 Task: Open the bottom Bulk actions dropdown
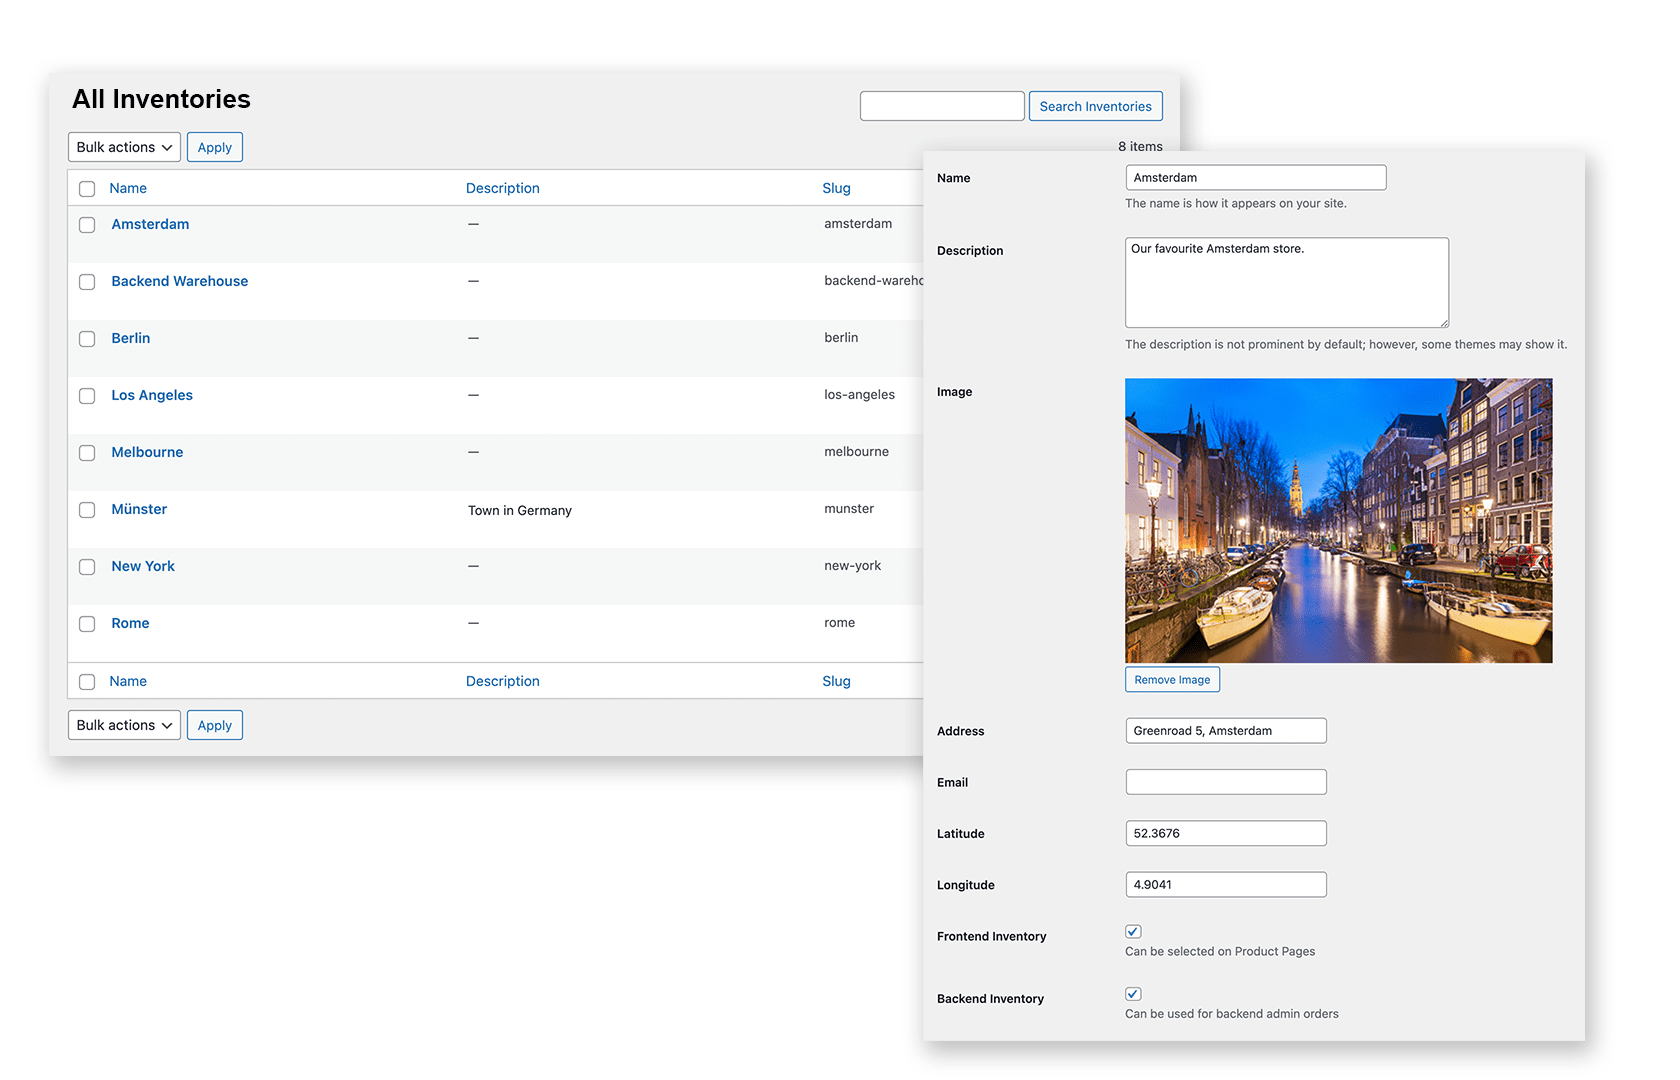[123, 725]
